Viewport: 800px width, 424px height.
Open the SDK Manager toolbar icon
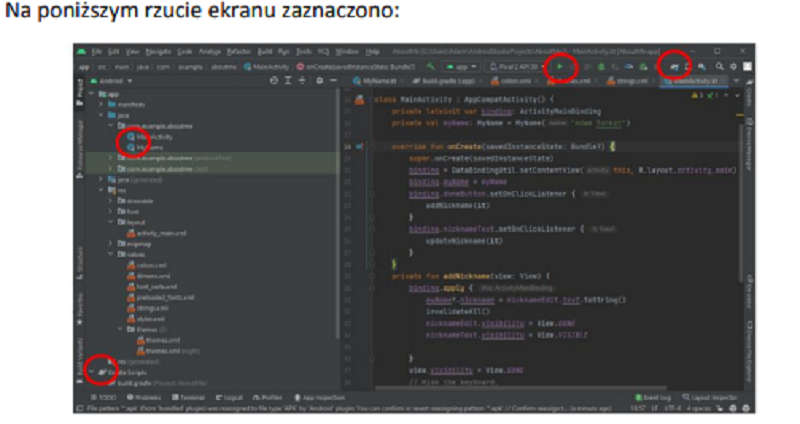(702, 67)
